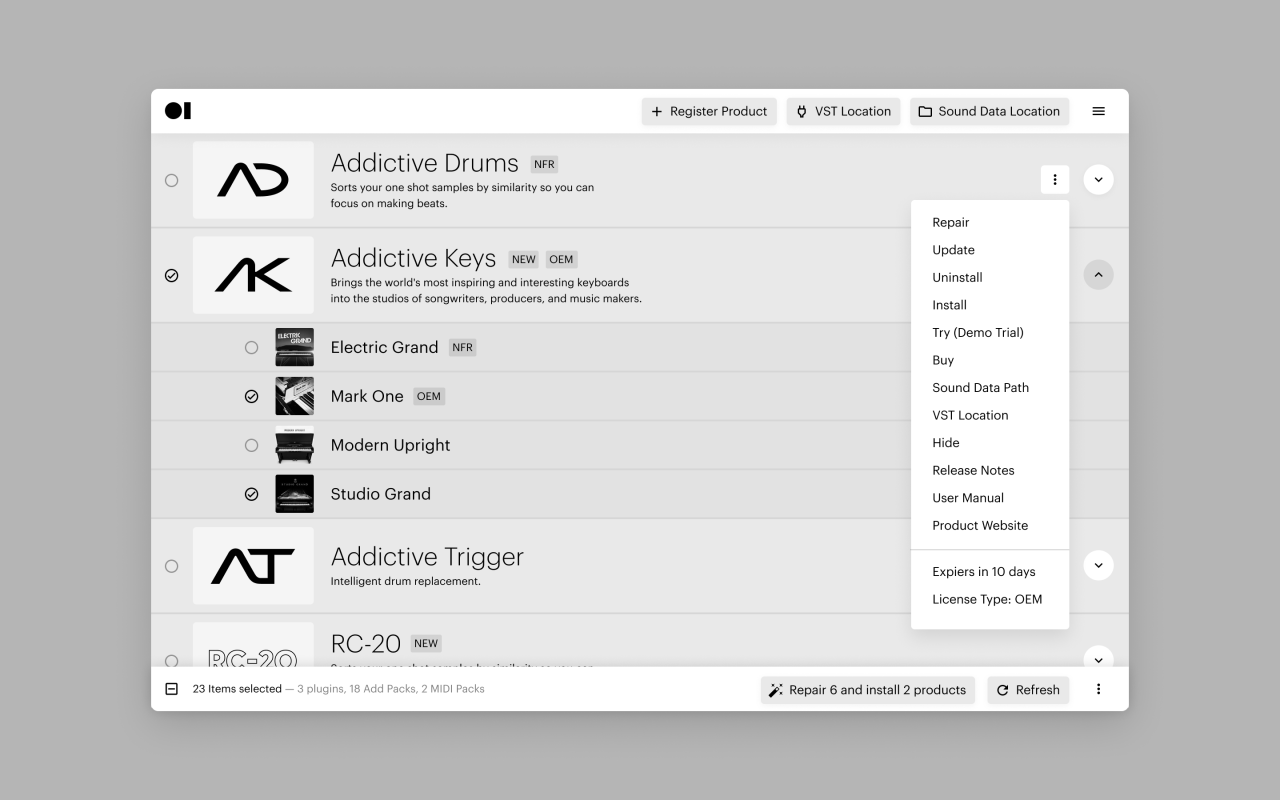Select the Addictive Drums radio checkbox

point(171,180)
